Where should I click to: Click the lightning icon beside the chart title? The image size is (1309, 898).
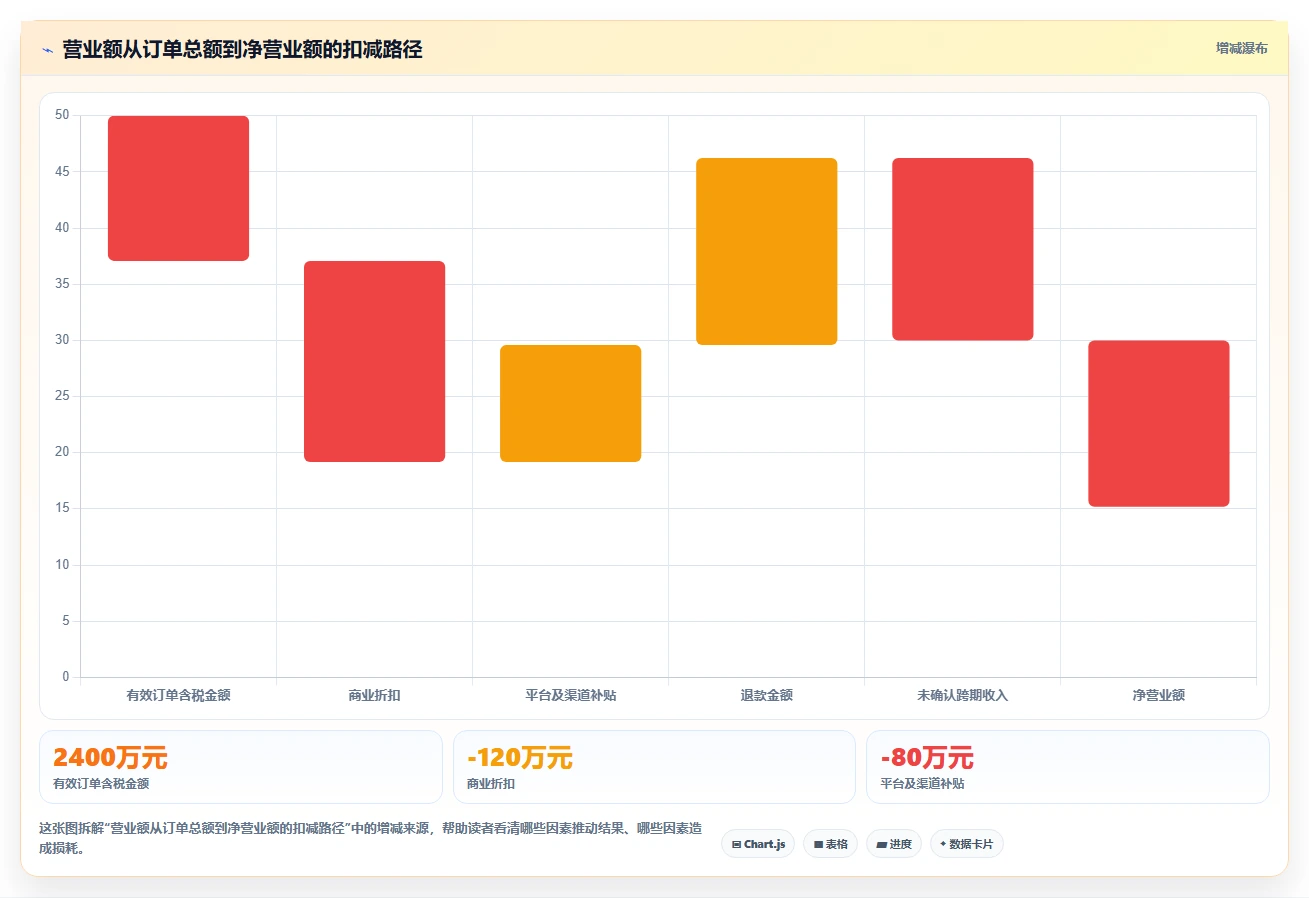(47, 50)
